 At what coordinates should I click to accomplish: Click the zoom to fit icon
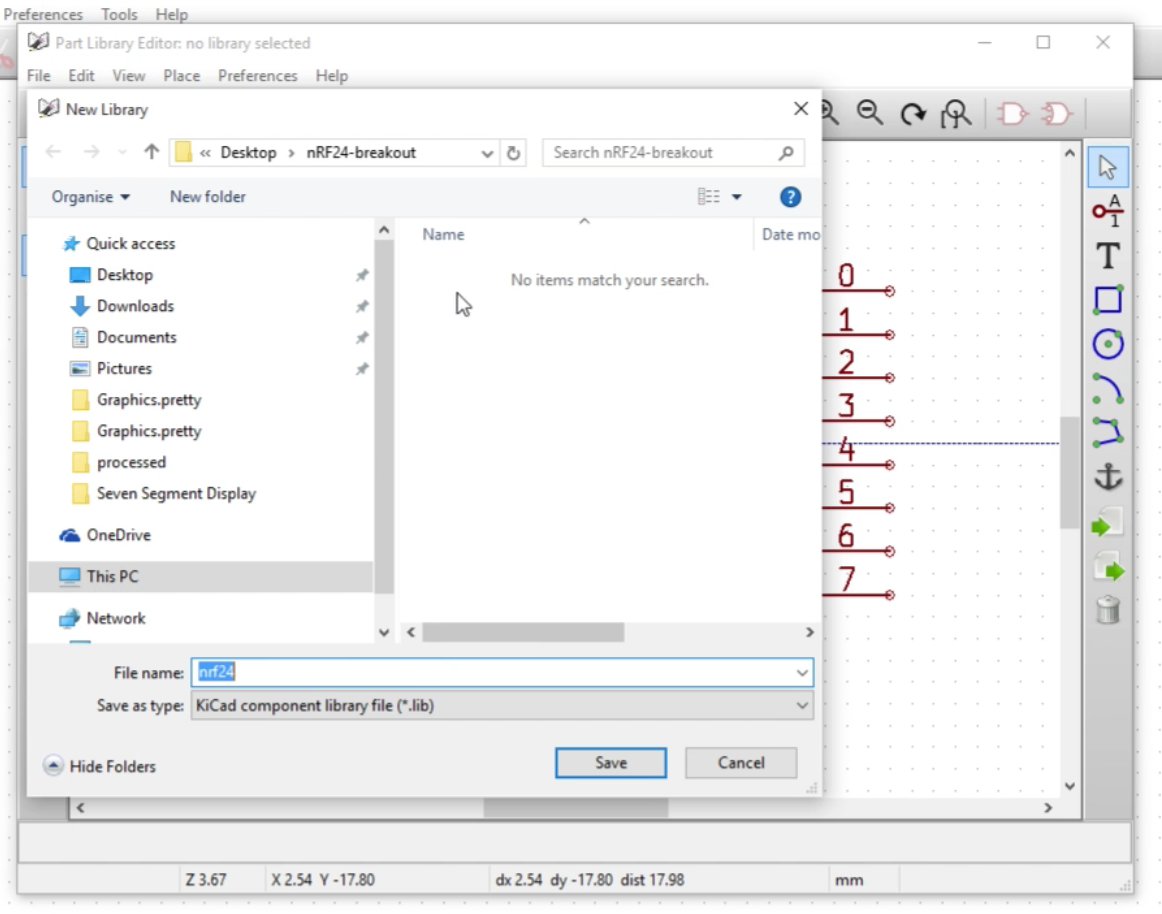[956, 113]
